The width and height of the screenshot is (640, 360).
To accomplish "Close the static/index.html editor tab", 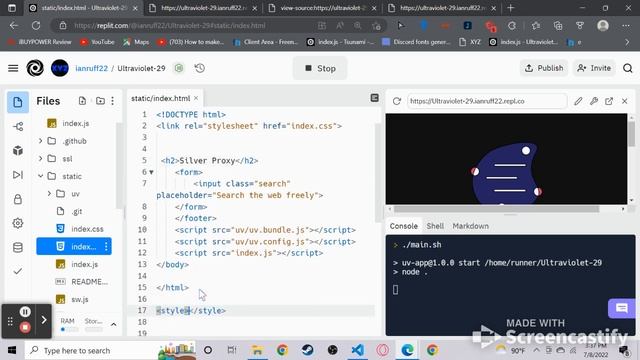I will coord(196,98).
